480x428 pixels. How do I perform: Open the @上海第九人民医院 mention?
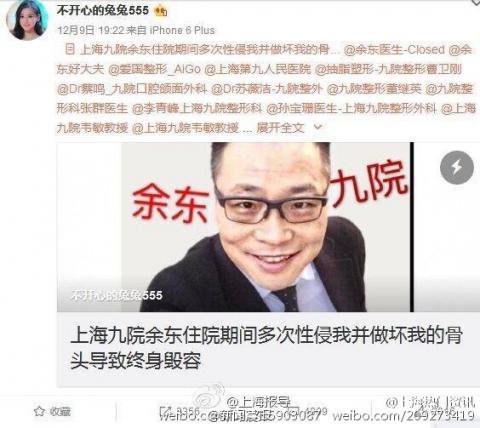(x=257, y=69)
